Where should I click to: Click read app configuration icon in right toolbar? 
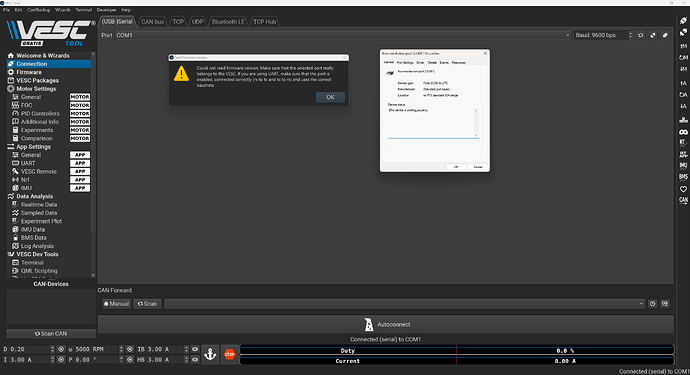point(683,83)
